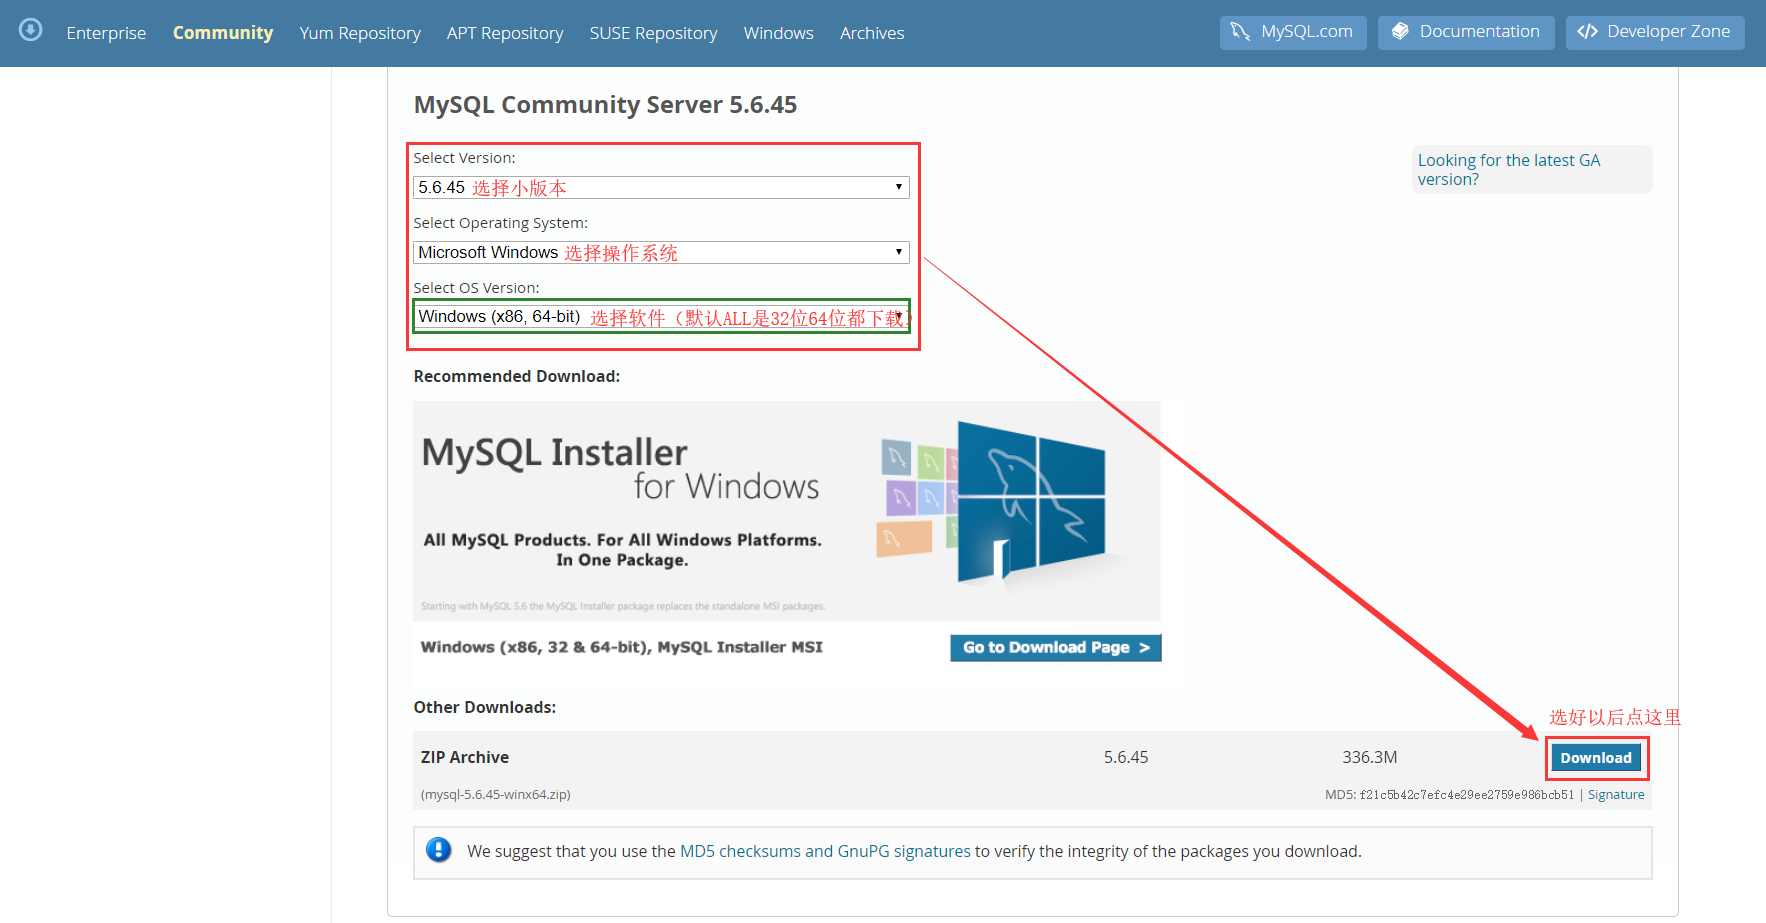Click the Developer Zone button

(x=1655, y=32)
